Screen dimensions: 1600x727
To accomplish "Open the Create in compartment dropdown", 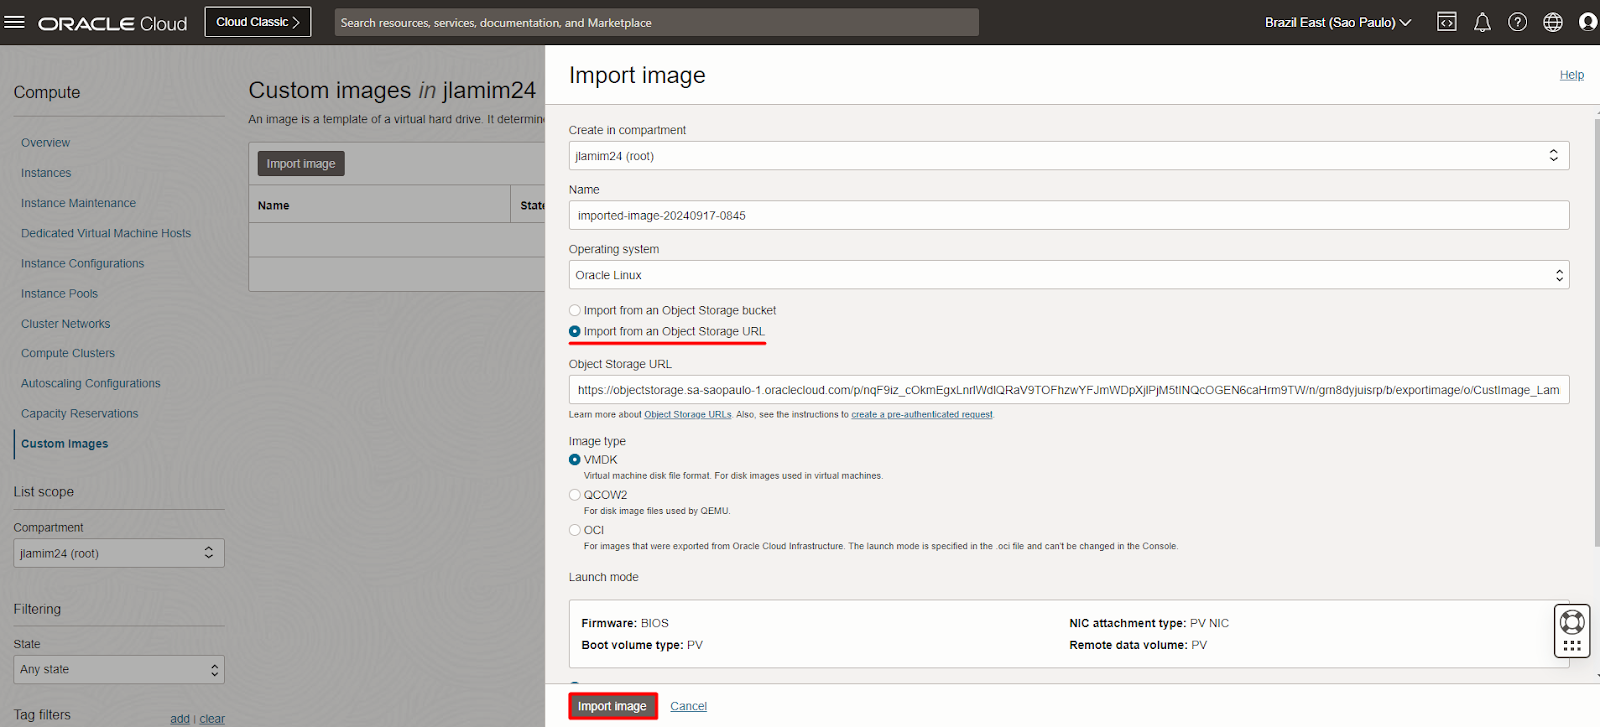I will coord(1069,155).
